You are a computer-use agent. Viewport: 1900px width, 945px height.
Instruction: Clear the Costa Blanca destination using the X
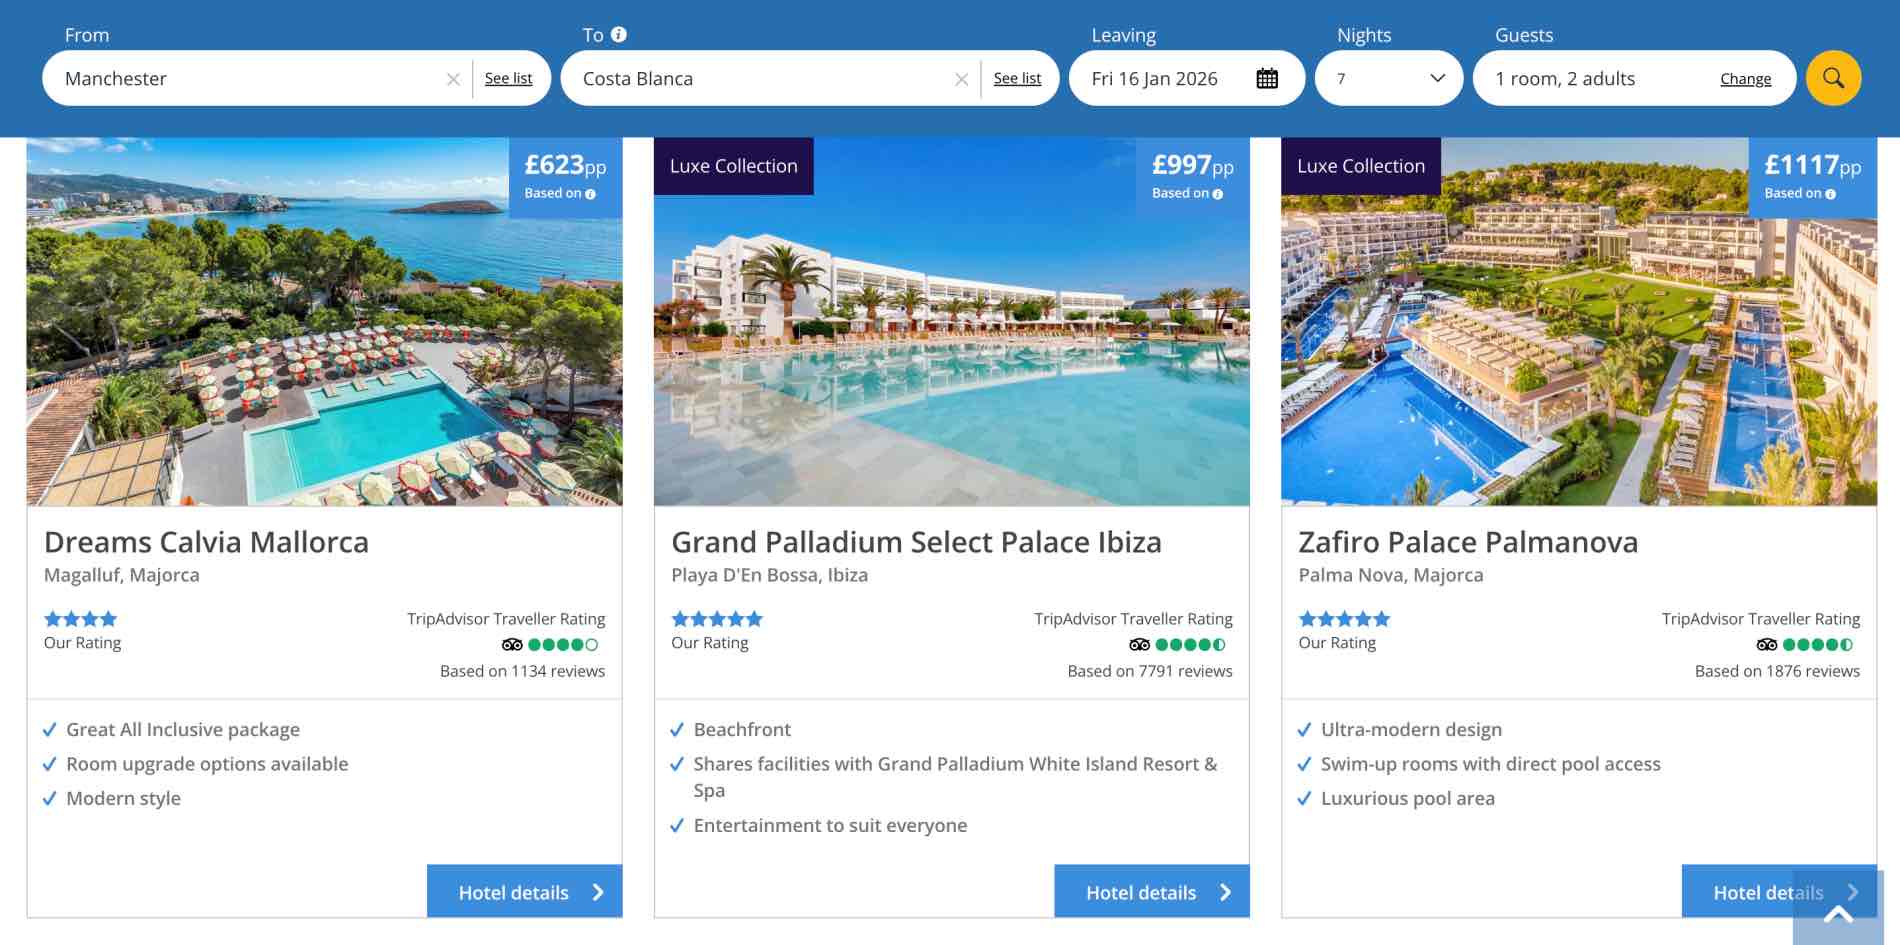pyautogui.click(x=962, y=78)
